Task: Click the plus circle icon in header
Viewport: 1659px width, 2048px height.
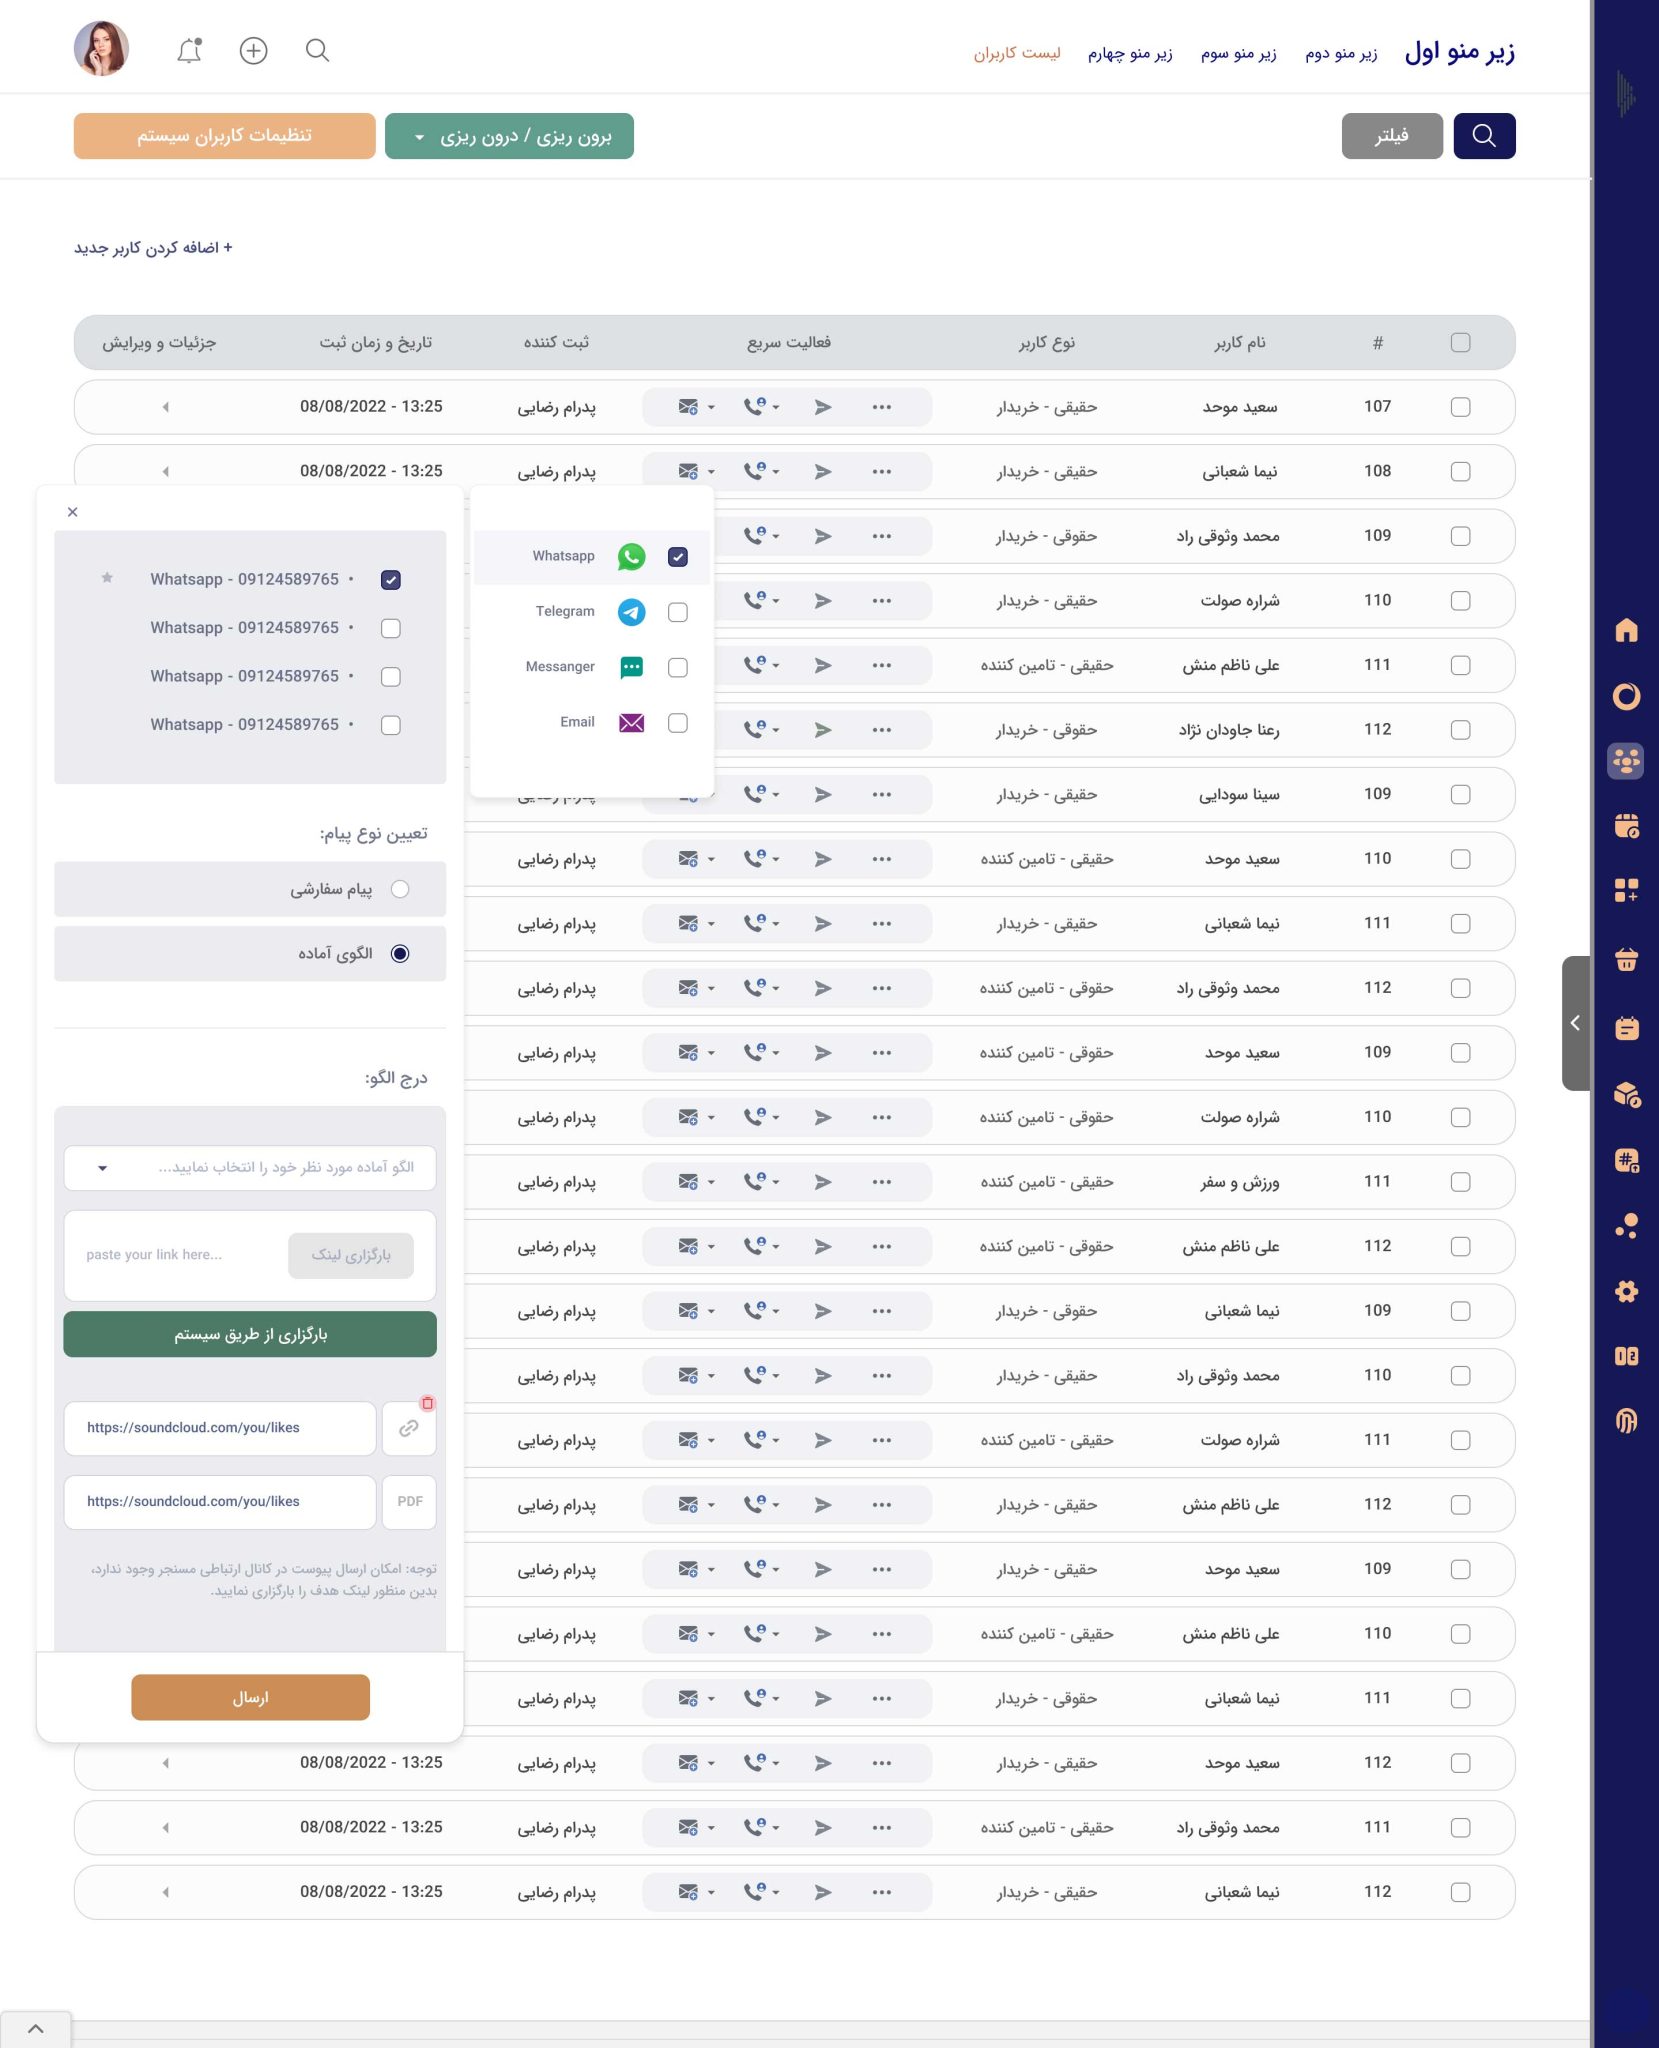Action: tap(254, 51)
